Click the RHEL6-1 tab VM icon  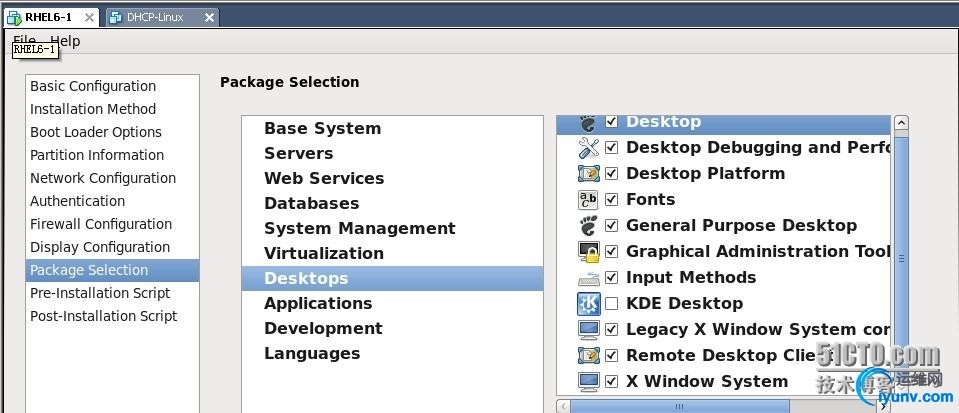click(x=13, y=18)
